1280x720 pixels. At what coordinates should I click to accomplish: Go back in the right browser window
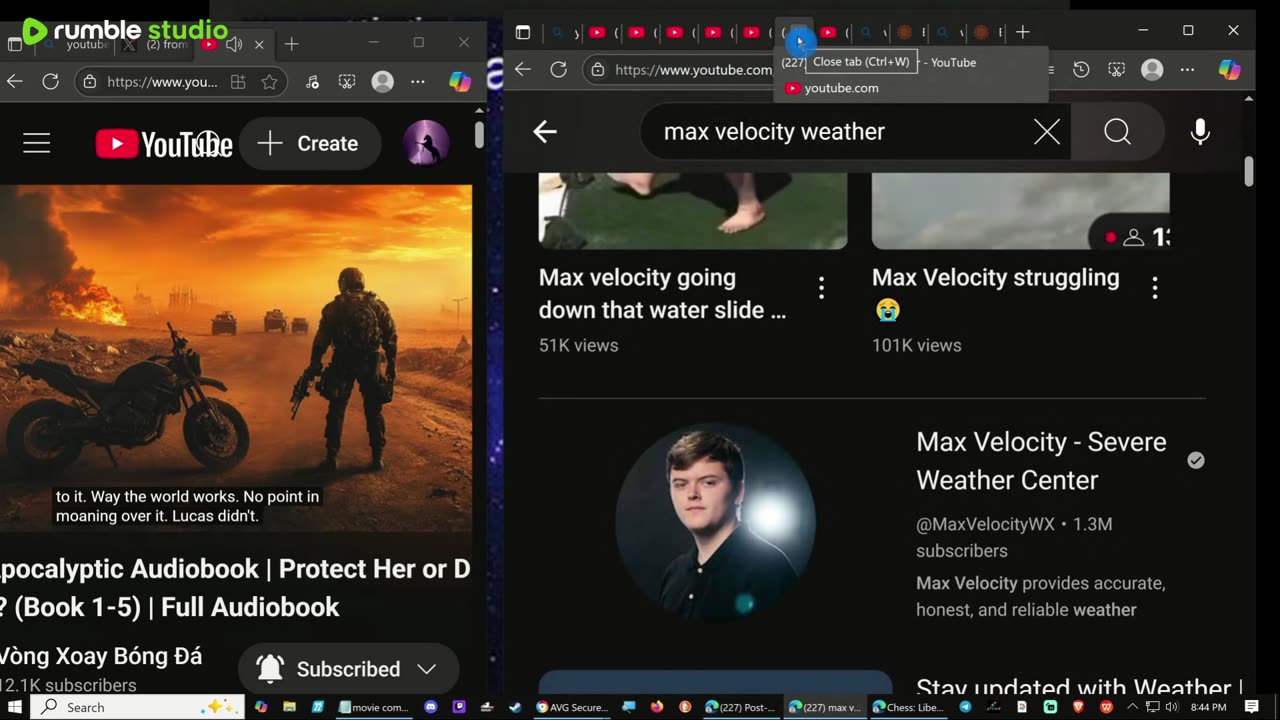tap(523, 69)
